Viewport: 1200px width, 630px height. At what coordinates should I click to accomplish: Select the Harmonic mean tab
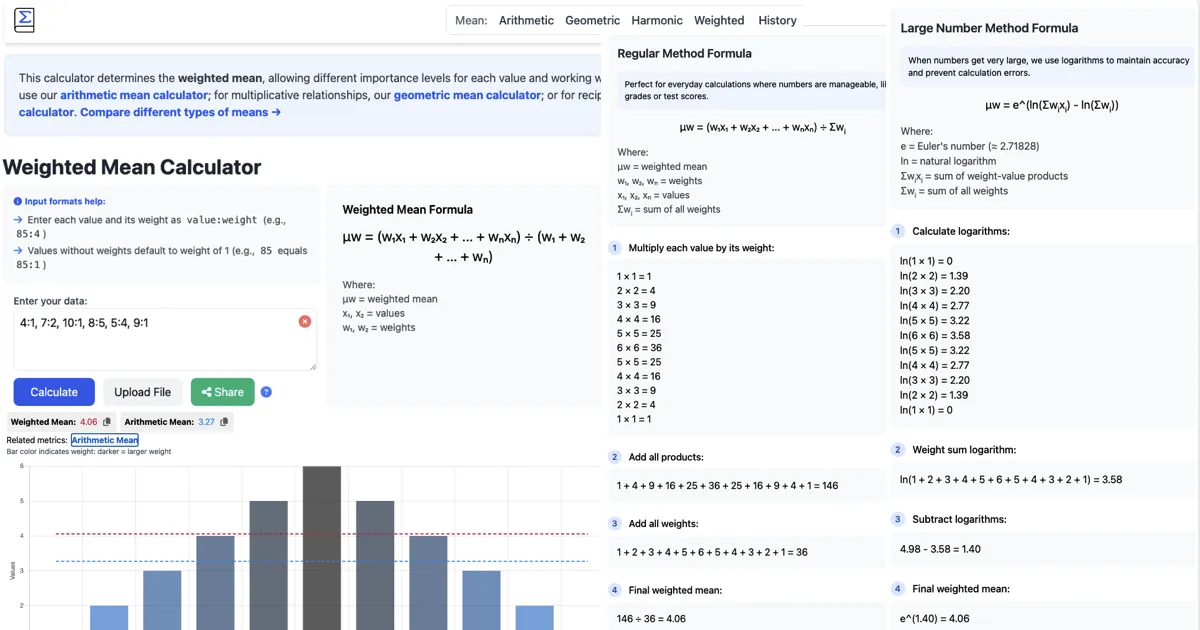point(656,20)
